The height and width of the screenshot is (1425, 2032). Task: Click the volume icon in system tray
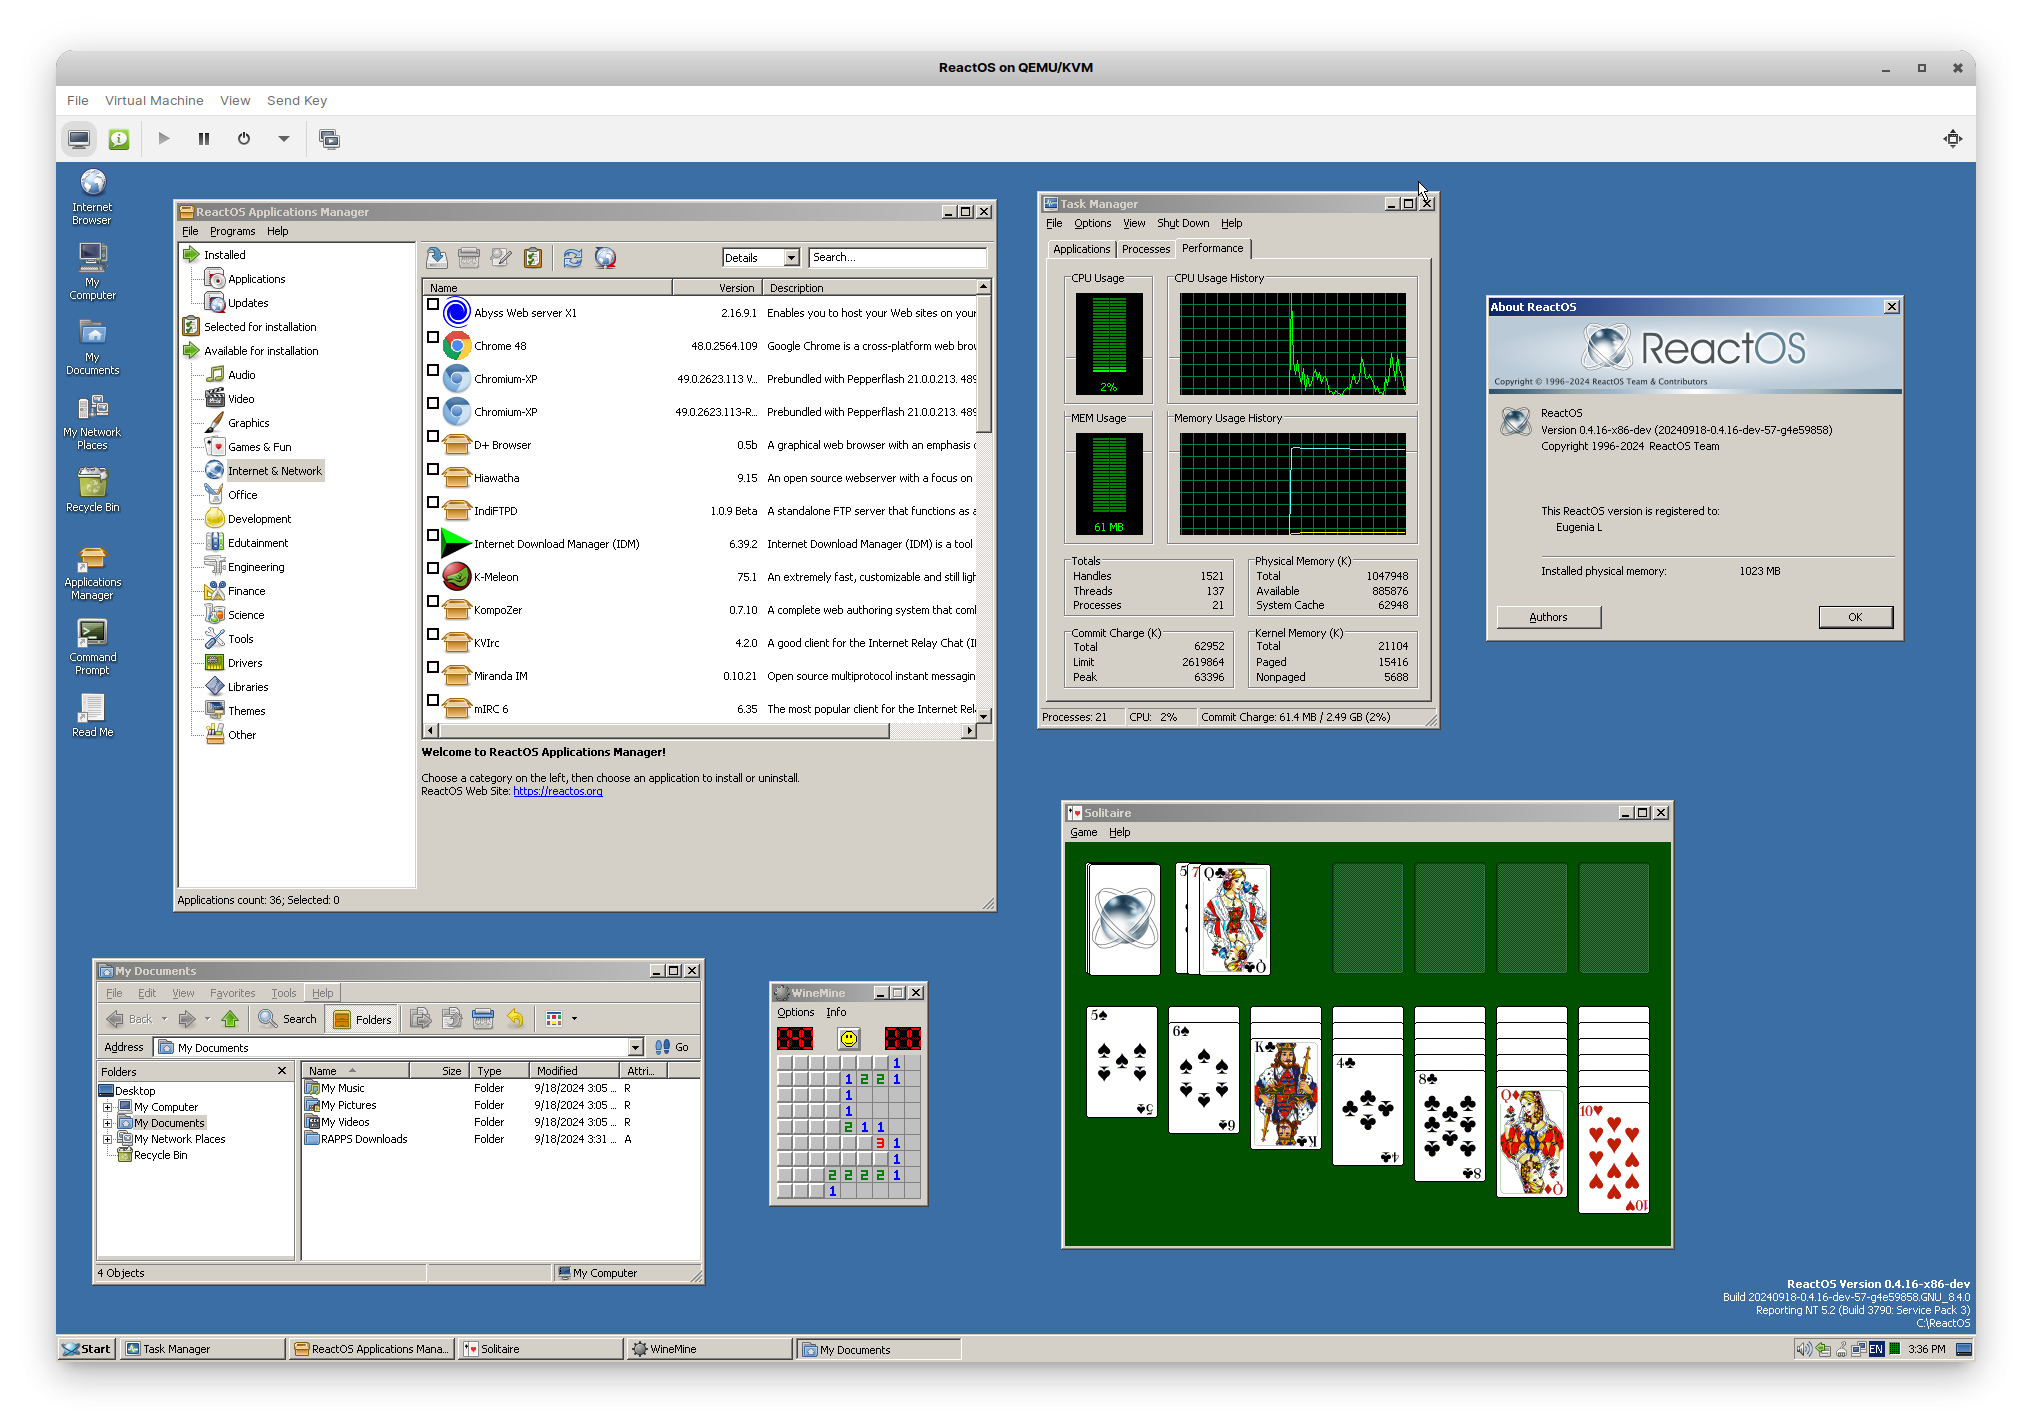pos(1803,1349)
